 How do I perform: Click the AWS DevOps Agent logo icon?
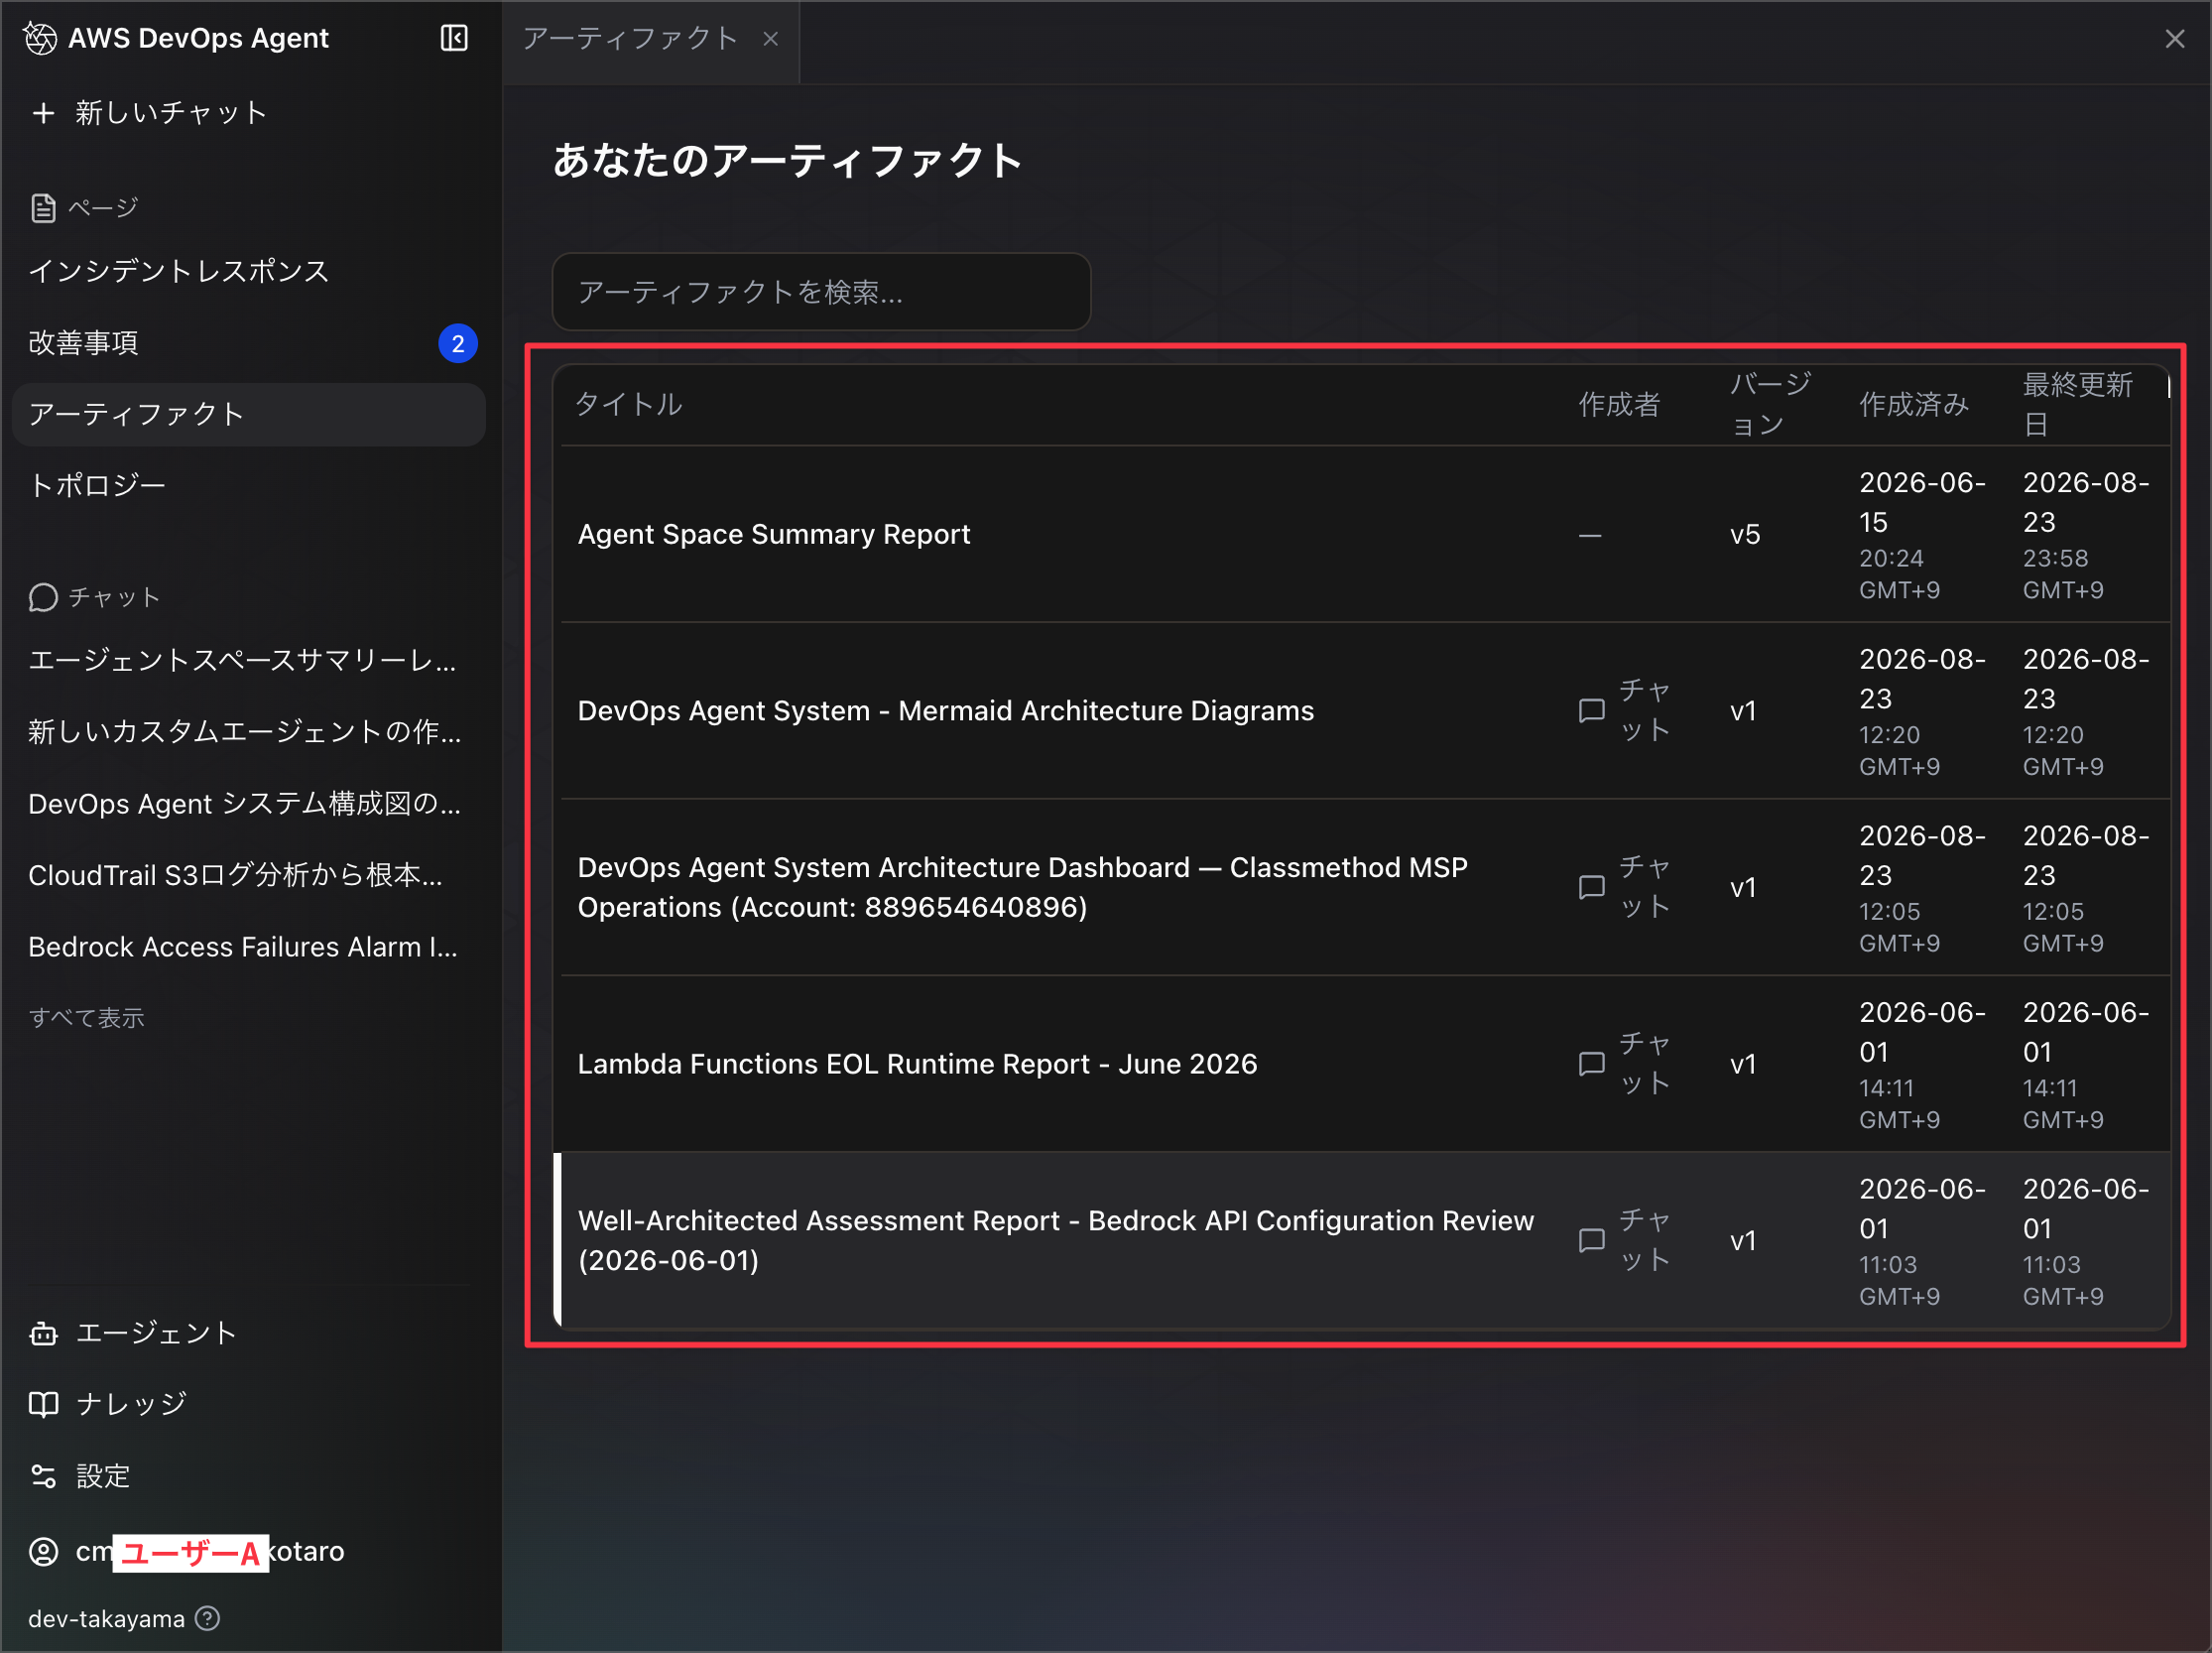pos(40,38)
